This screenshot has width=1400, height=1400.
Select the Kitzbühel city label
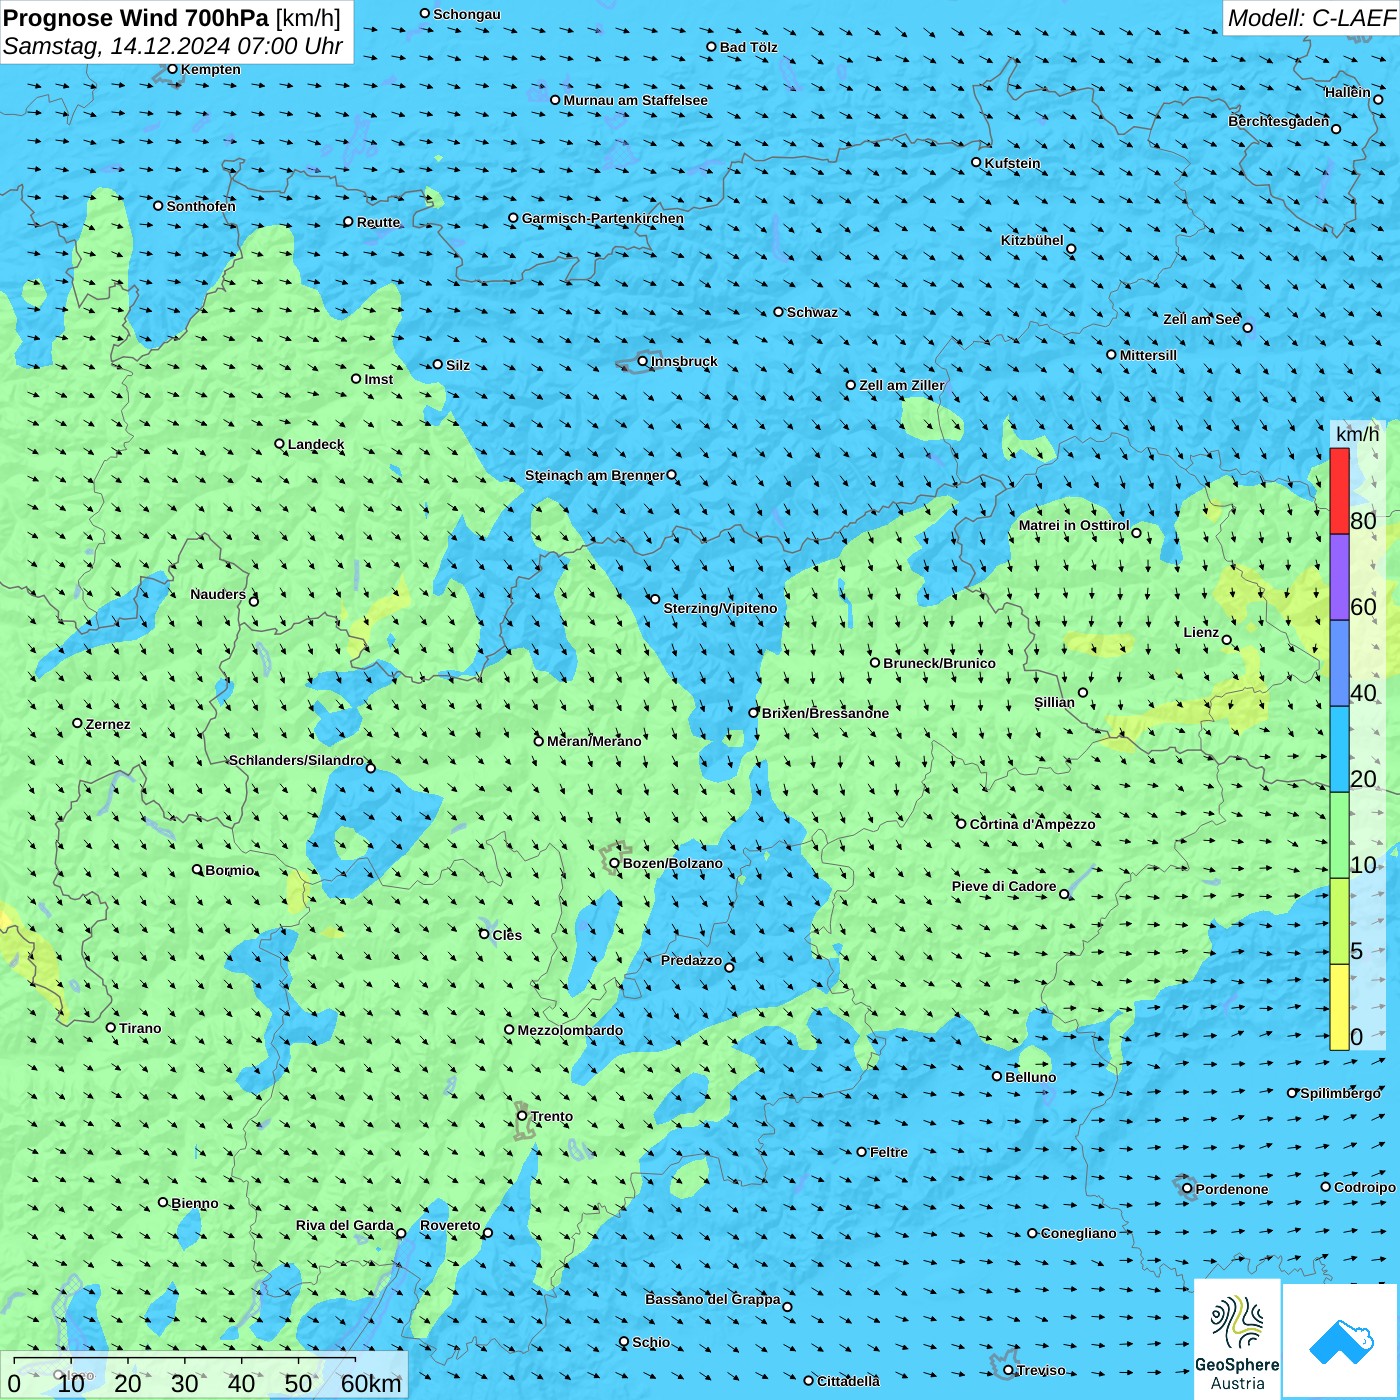(1032, 240)
